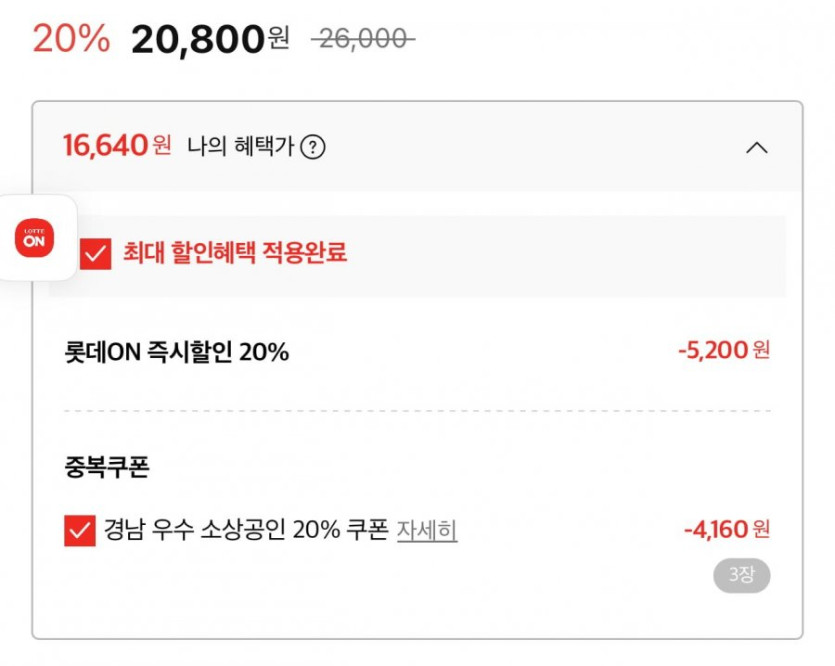Click the 최대 할인혜택 적용완료 text
The image size is (835, 666).
(x=235, y=253)
